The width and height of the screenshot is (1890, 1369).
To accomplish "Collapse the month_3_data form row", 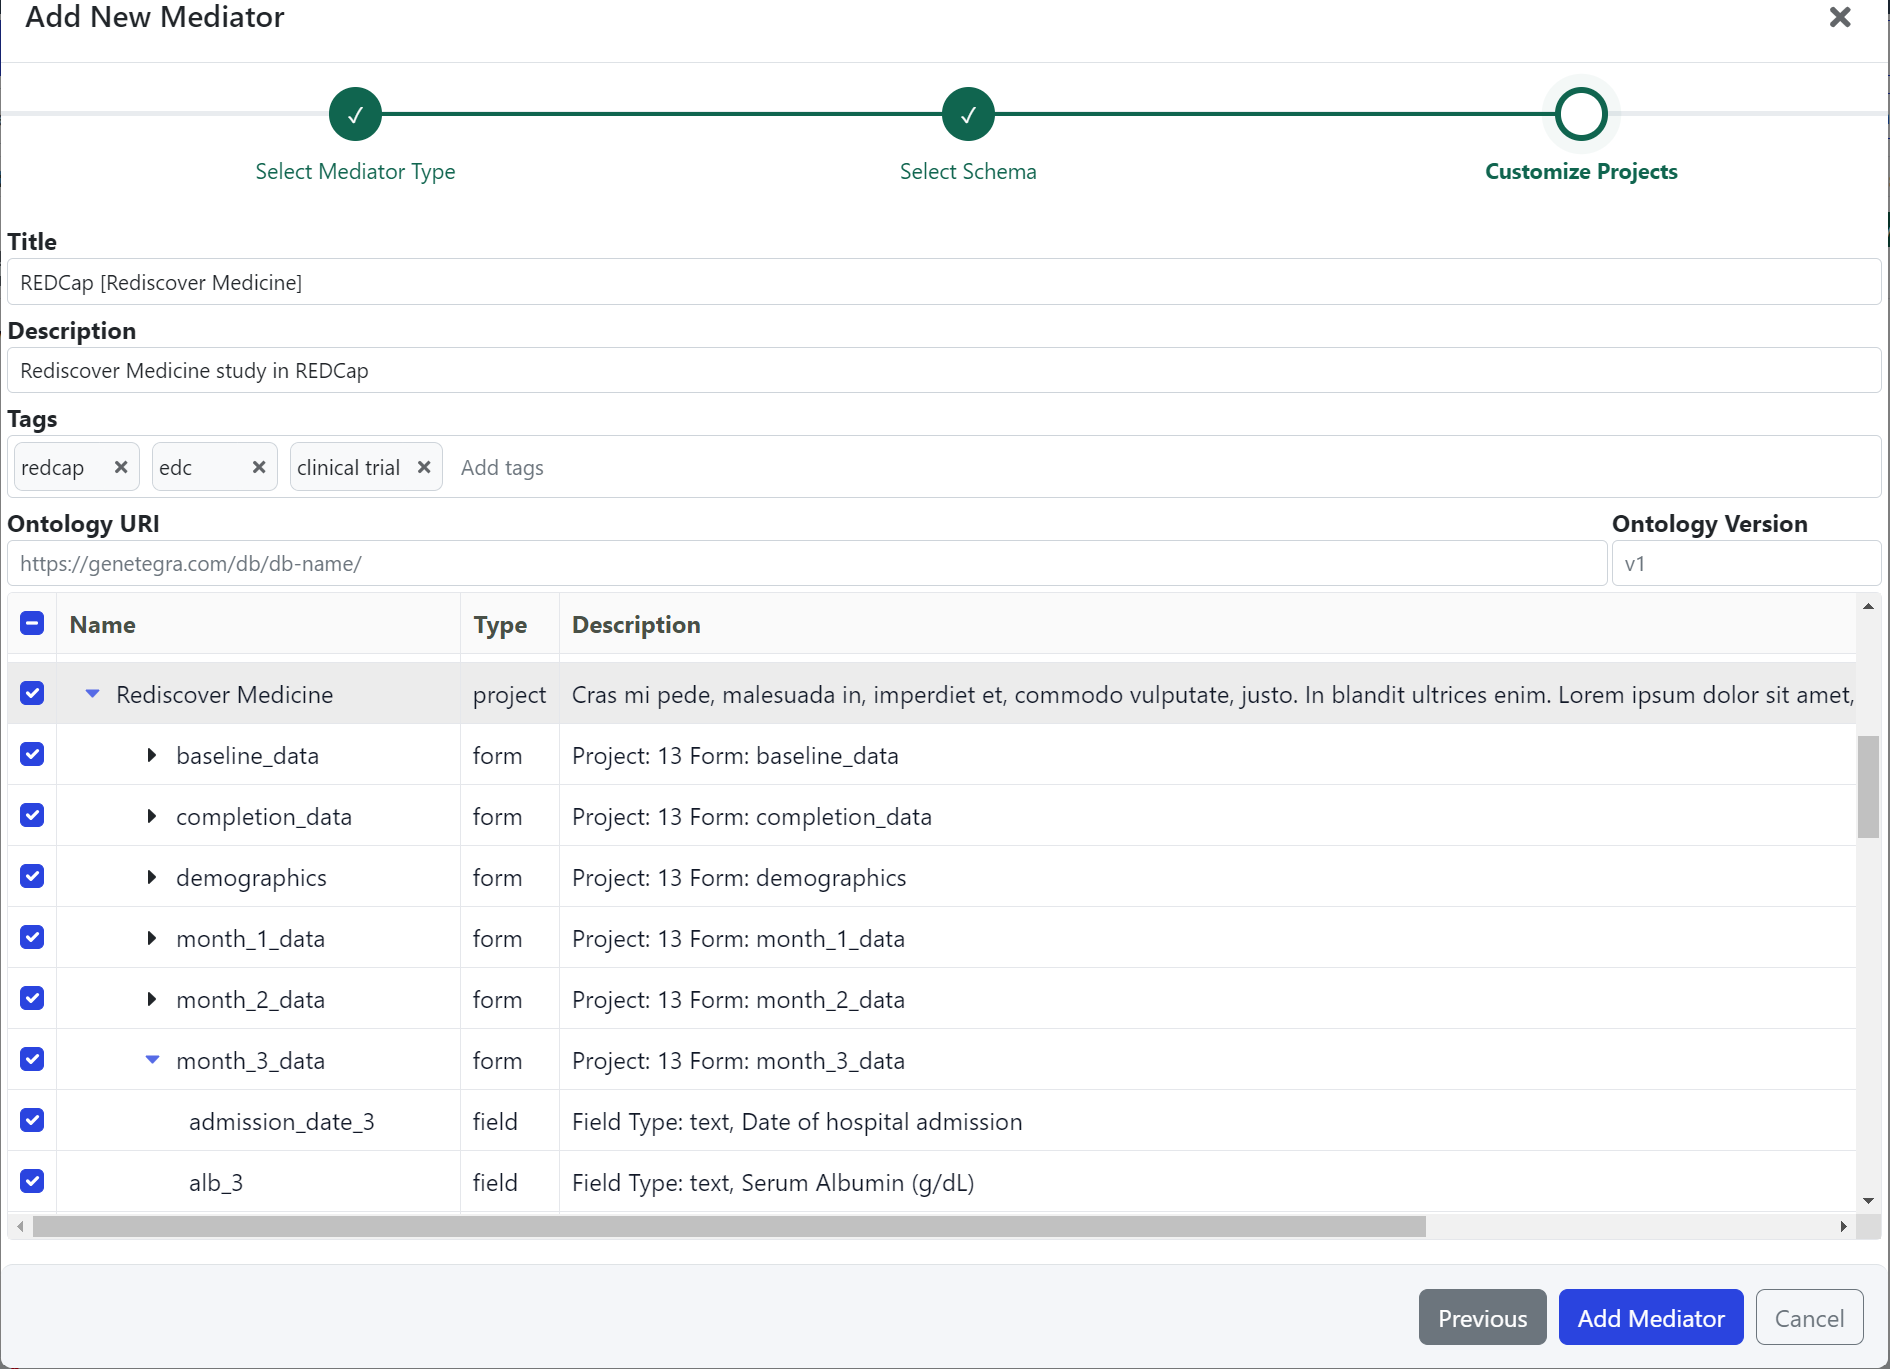I will pyautogui.click(x=152, y=1060).
